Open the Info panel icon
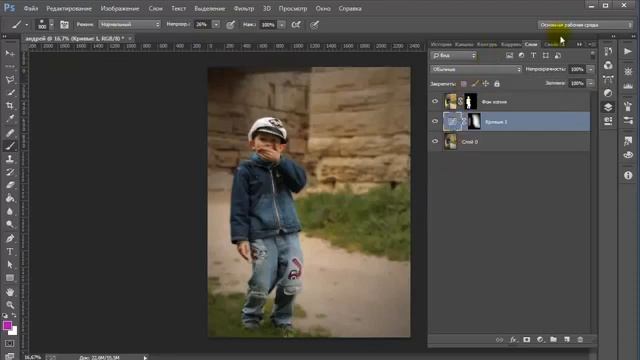This screenshot has height=360, width=640. 628,176
